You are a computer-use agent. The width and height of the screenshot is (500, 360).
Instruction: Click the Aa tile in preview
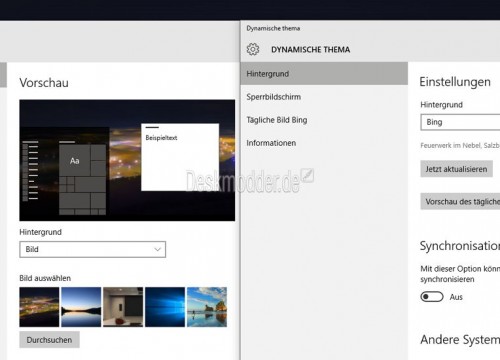pos(74,161)
